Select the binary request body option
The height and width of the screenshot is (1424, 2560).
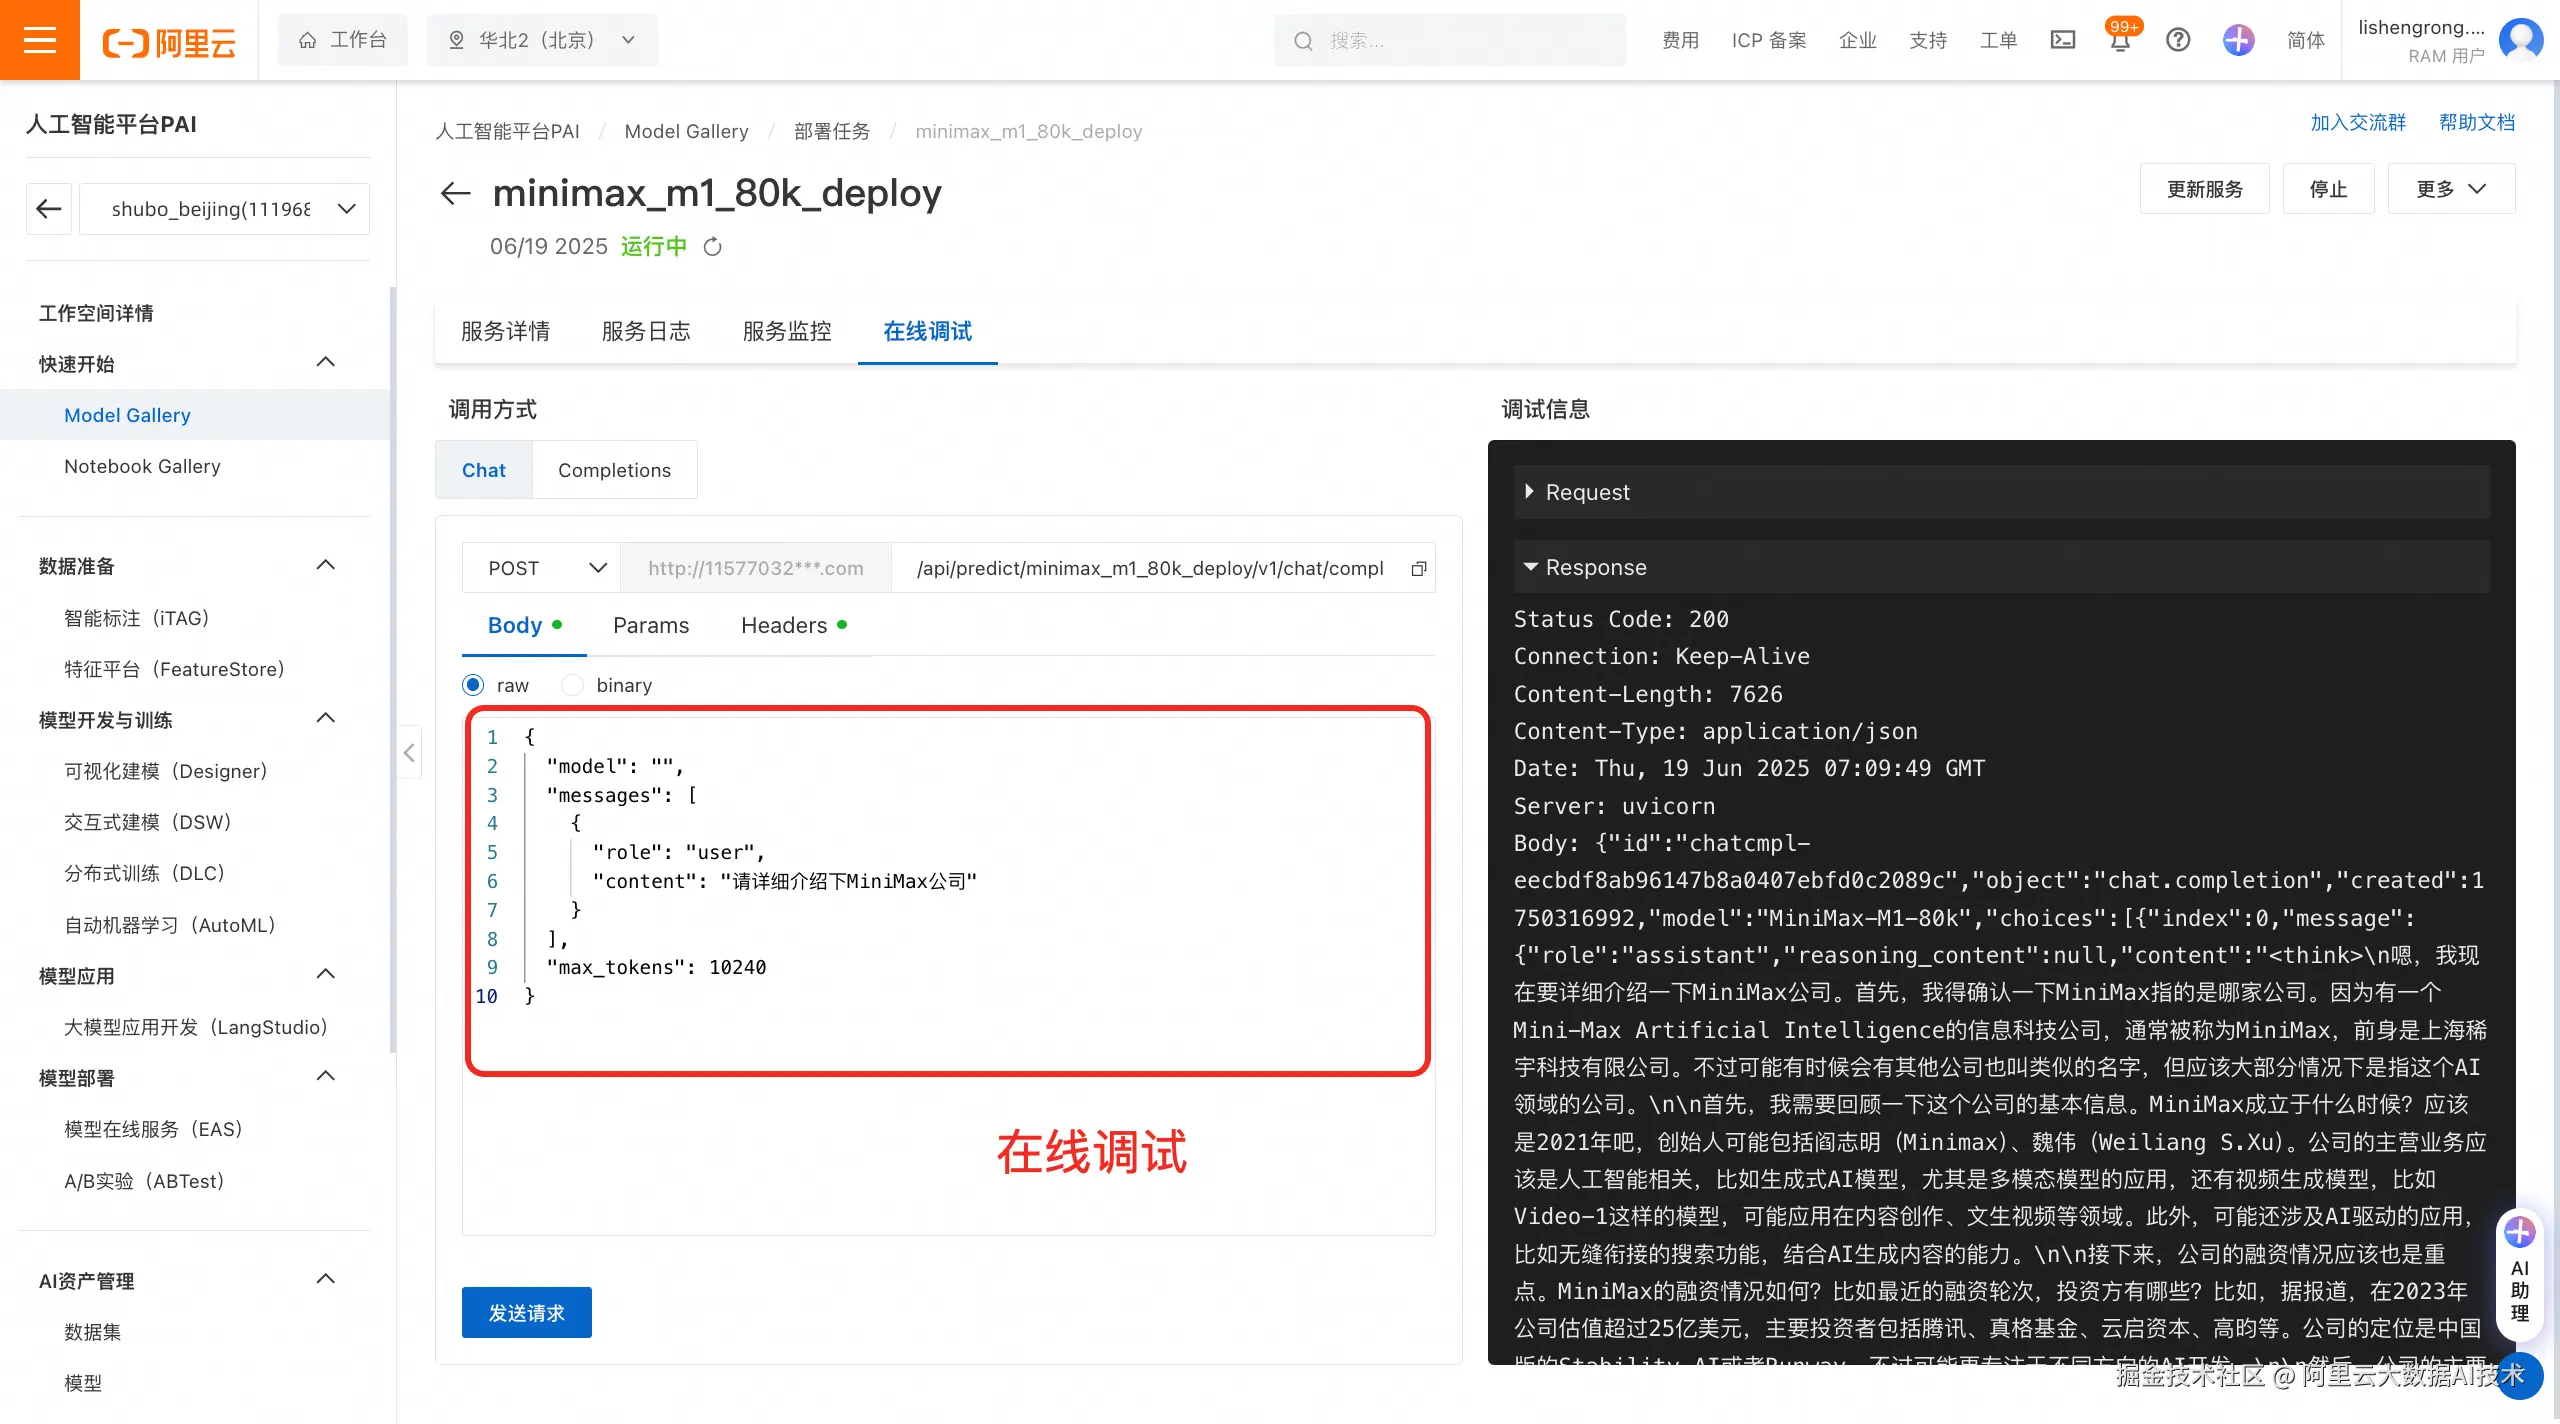[572, 684]
